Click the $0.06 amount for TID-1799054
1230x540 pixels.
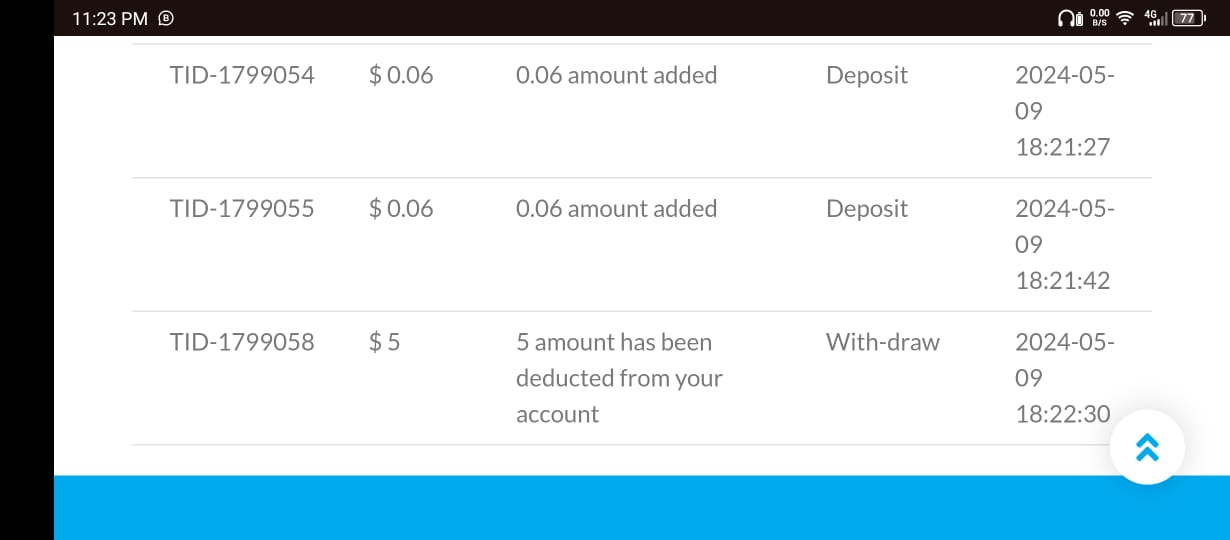(401, 75)
